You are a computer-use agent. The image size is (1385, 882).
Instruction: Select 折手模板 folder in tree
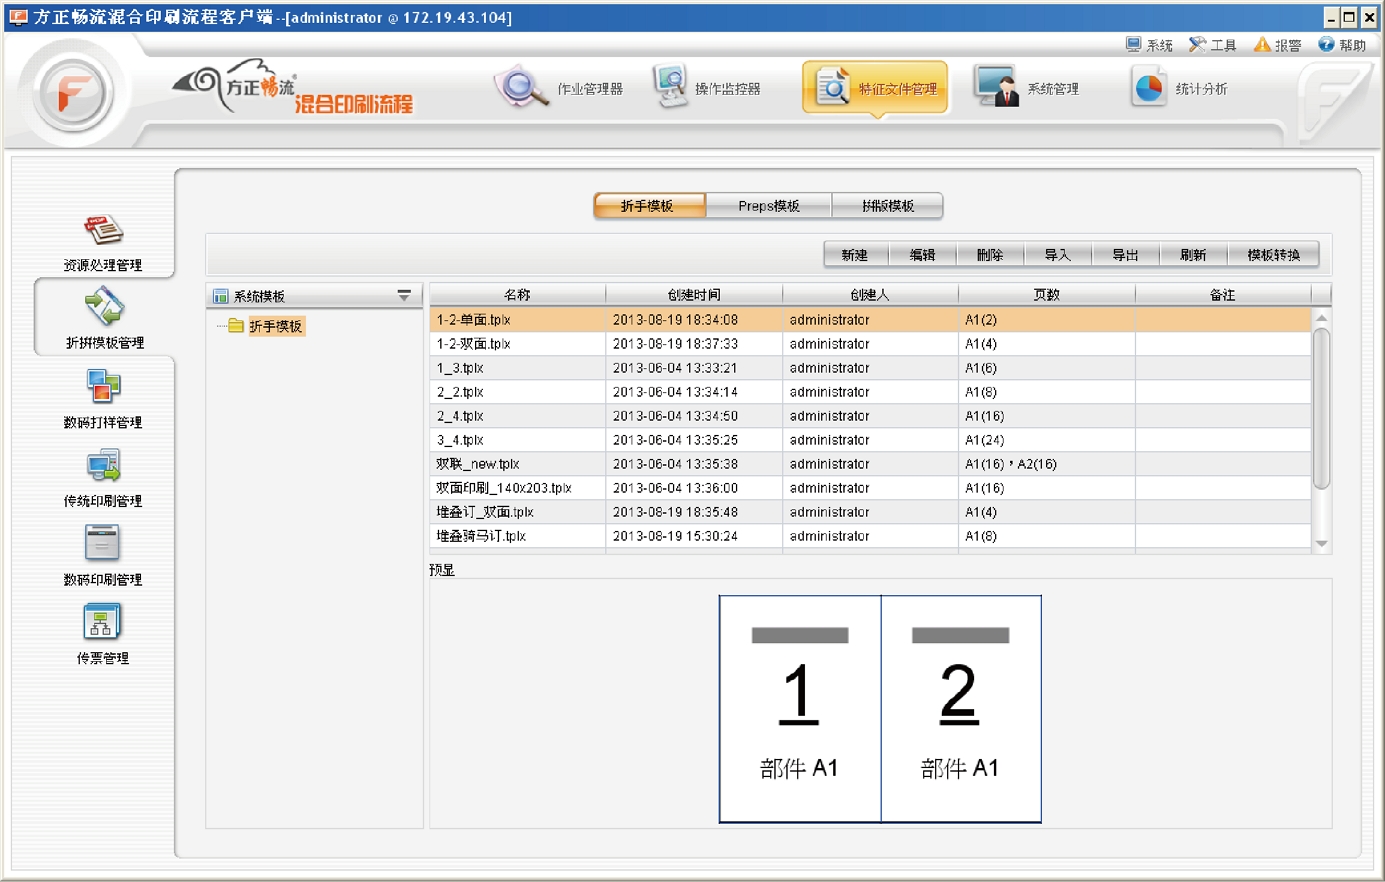click(274, 327)
